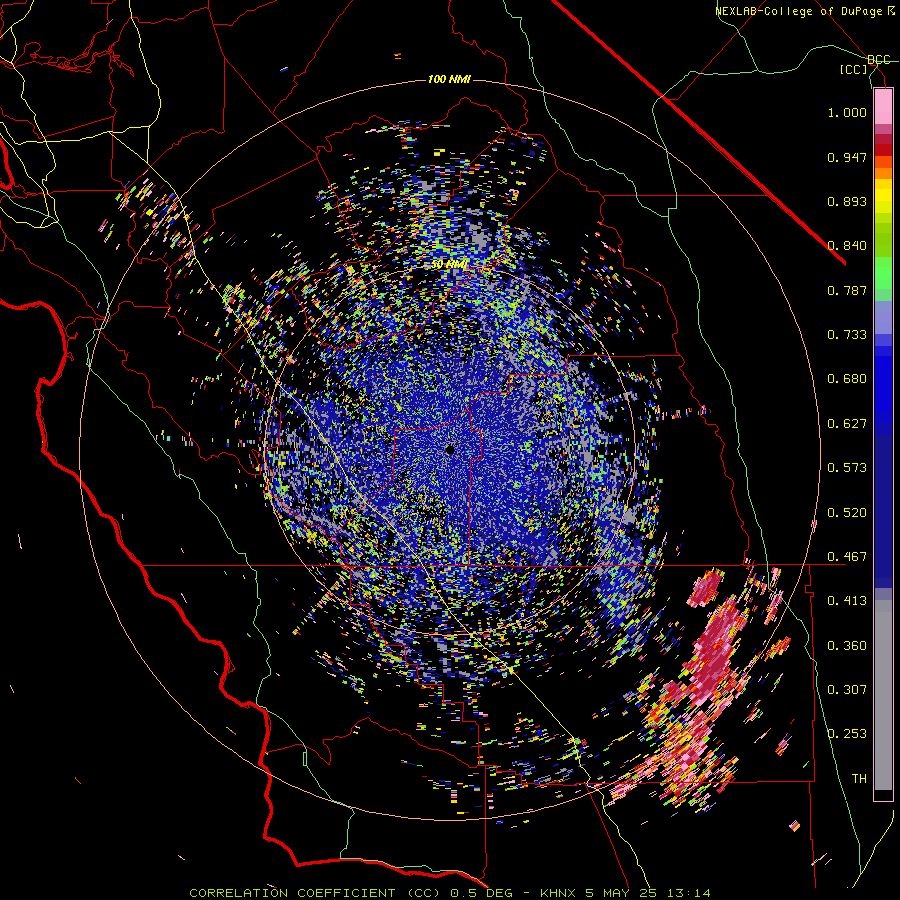This screenshot has height=900, width=900.
Task: Click the 100 NMI range ring label
Action: (x=449, y=79)
